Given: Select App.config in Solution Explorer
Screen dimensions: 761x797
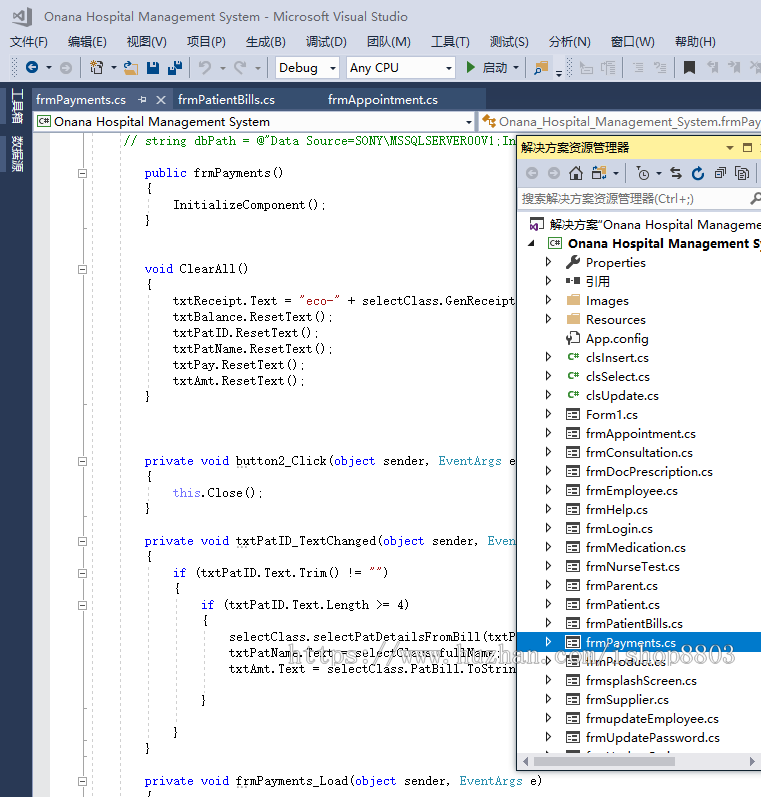Looking at the screenshot, I should [x=617, y=339].
